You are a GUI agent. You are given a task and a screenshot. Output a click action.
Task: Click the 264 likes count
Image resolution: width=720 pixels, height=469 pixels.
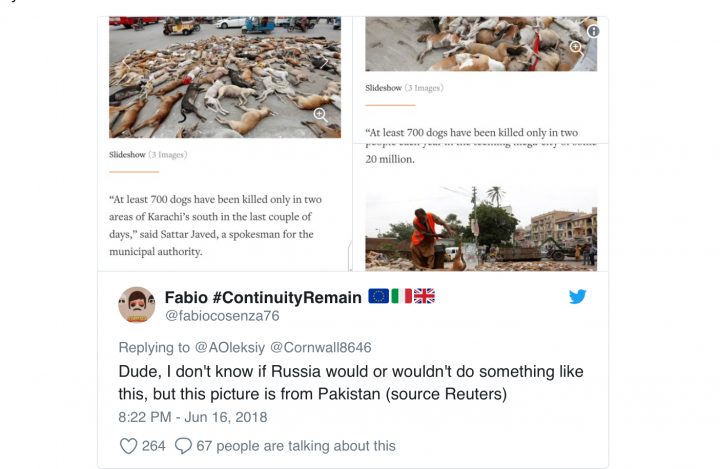pos(153,446)
